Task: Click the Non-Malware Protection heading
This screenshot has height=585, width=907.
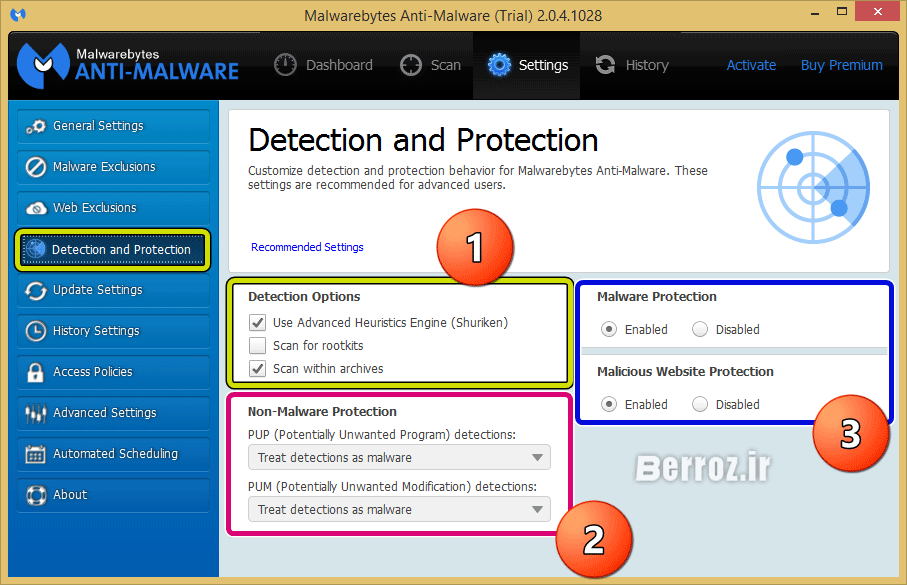Action: (x=322, y=412)
